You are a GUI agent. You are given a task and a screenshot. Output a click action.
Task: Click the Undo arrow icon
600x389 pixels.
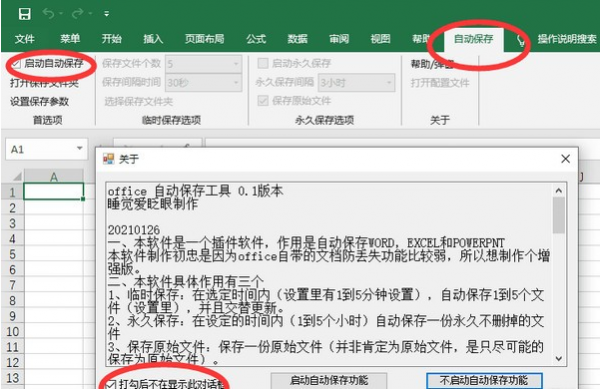[48, 14]
